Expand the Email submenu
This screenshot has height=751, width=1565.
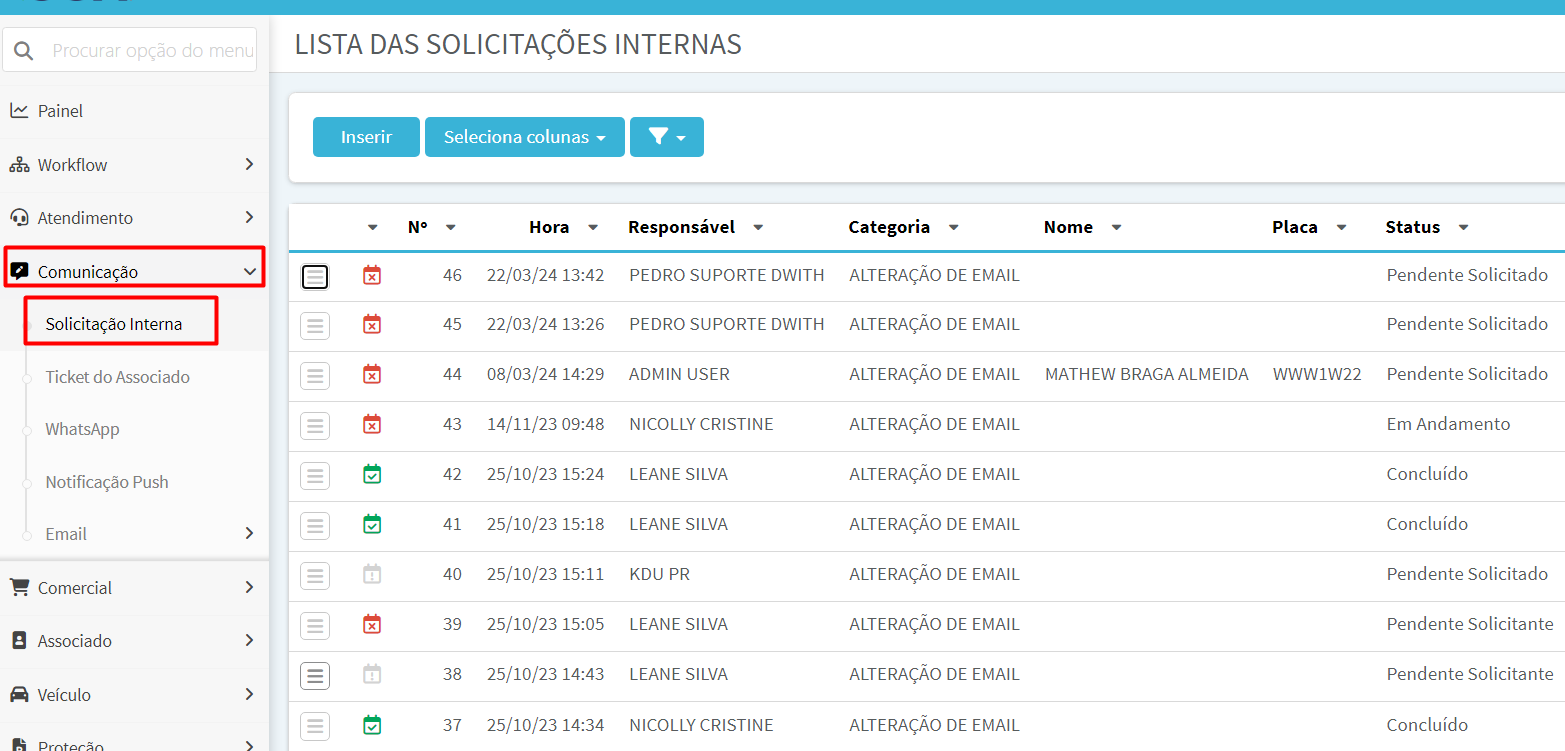(134, 534)
